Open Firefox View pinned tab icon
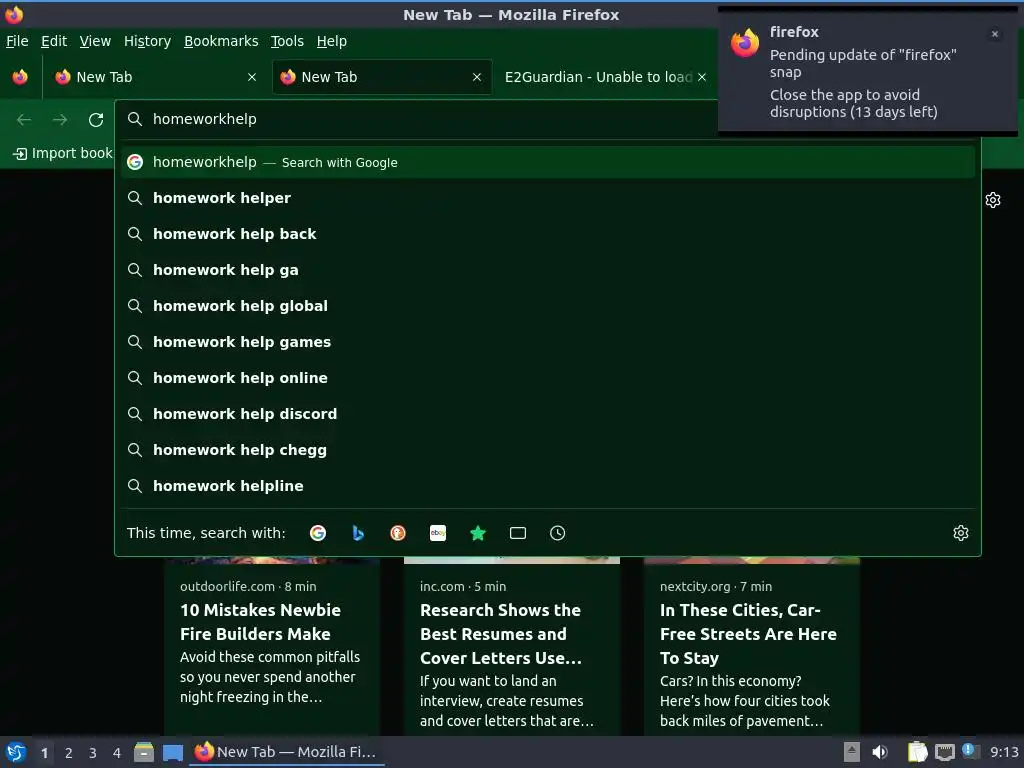 20,77
